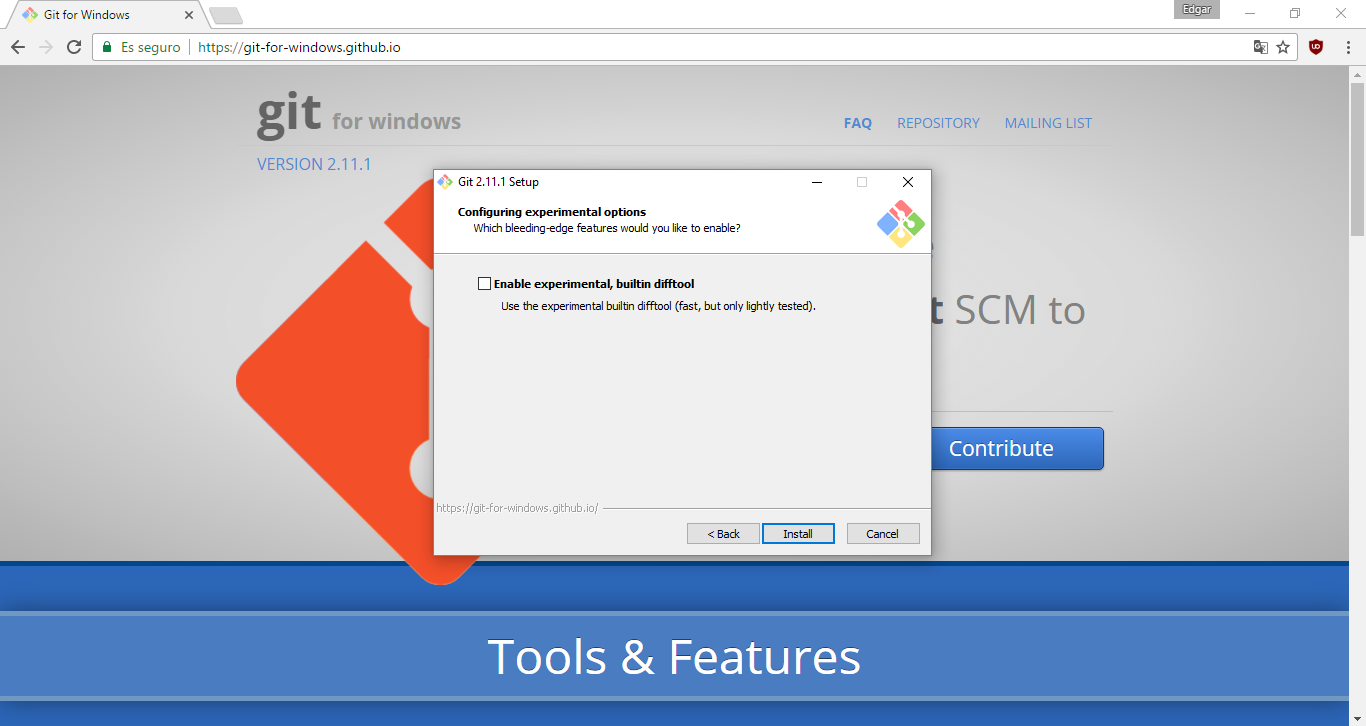Click the 'git for windows' logo heading
The image size is (1366, 726).
(359, 116)
